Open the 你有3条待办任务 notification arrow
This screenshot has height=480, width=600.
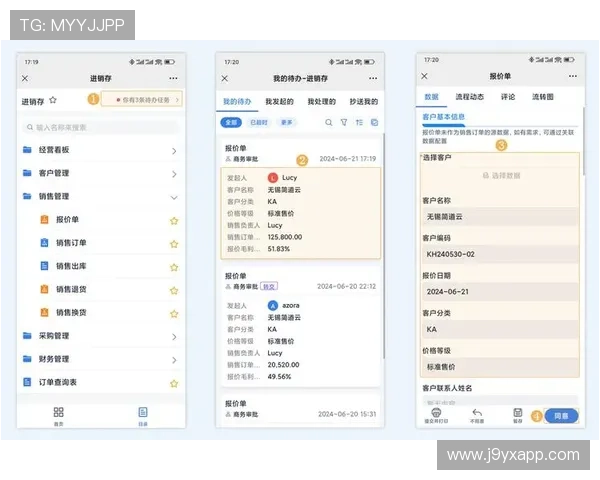coord(177,100)
